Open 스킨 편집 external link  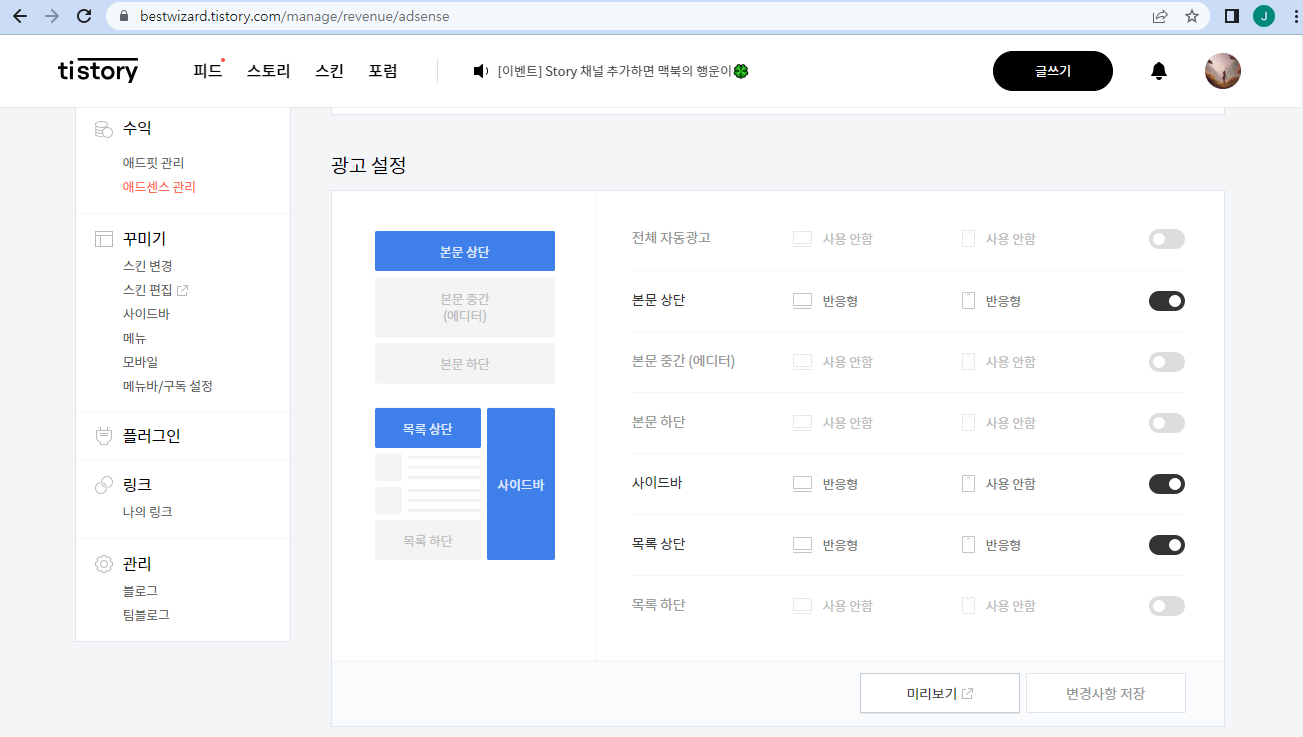point(148,290)
